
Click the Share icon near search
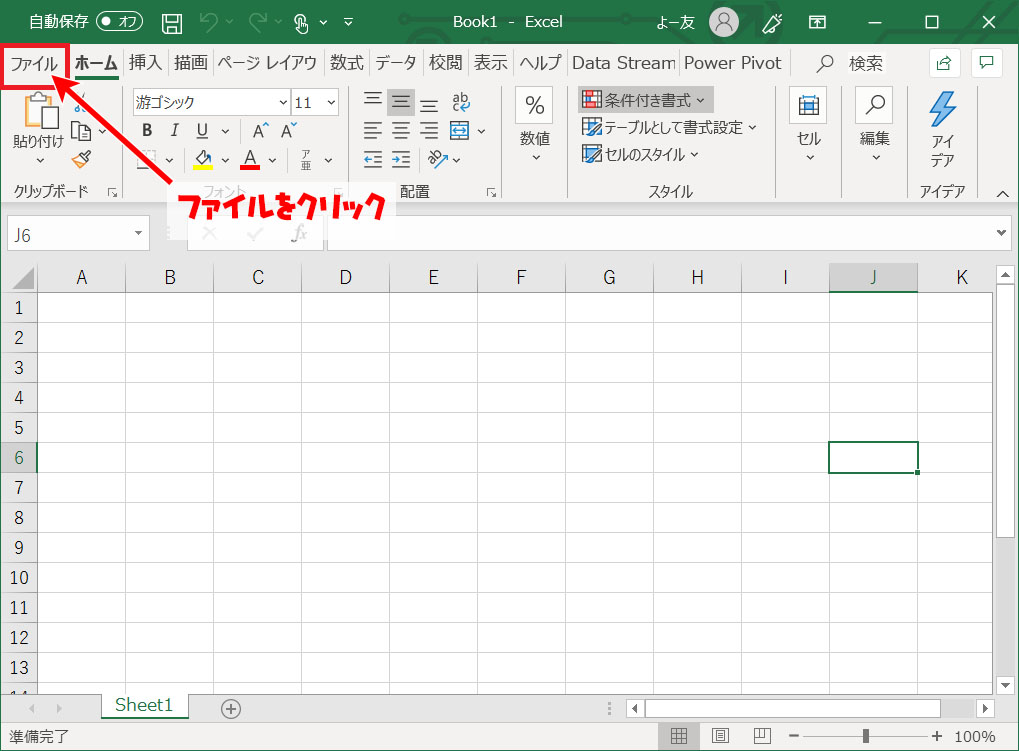pos(943,63)
